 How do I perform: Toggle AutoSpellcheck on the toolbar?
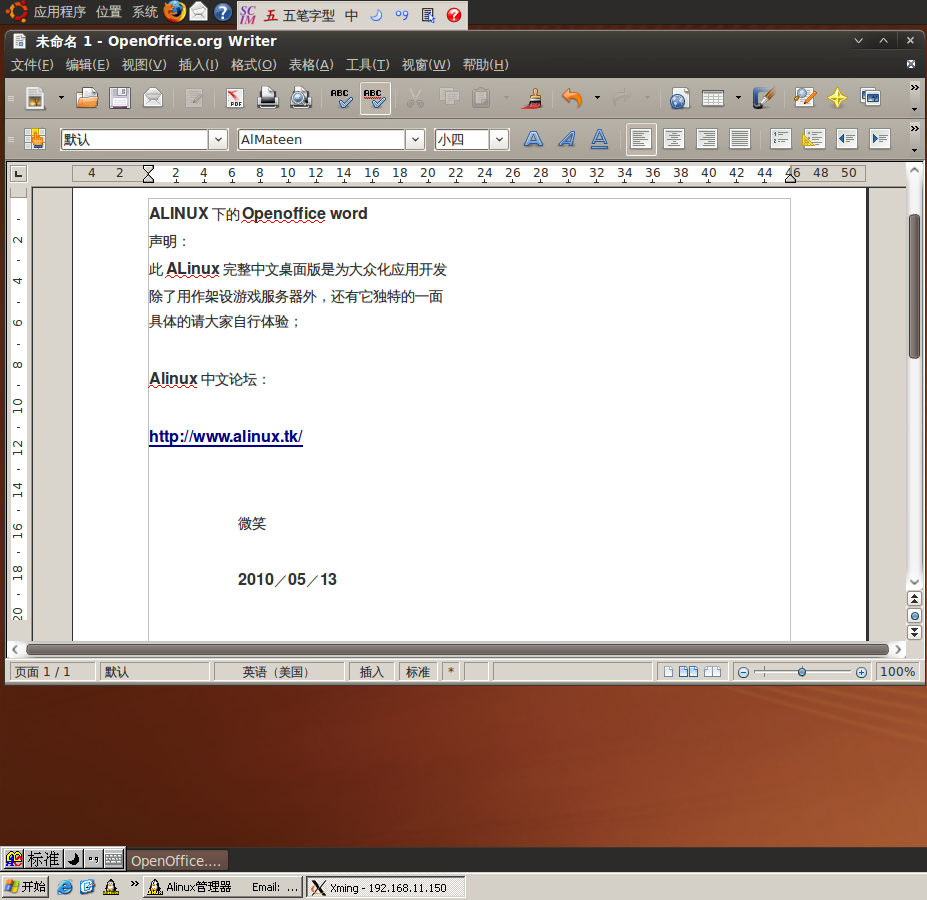click(375, 98)
